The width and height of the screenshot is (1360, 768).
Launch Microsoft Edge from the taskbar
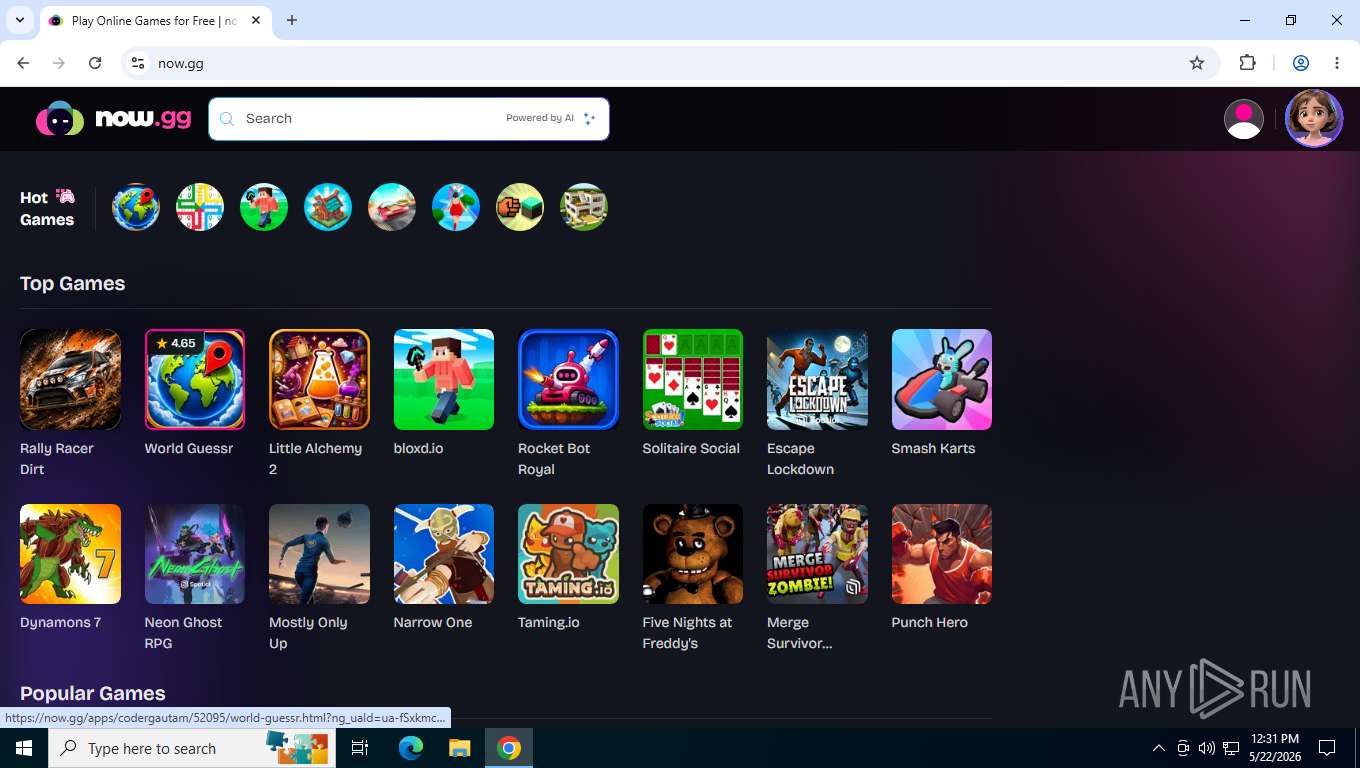pos(411,748)
